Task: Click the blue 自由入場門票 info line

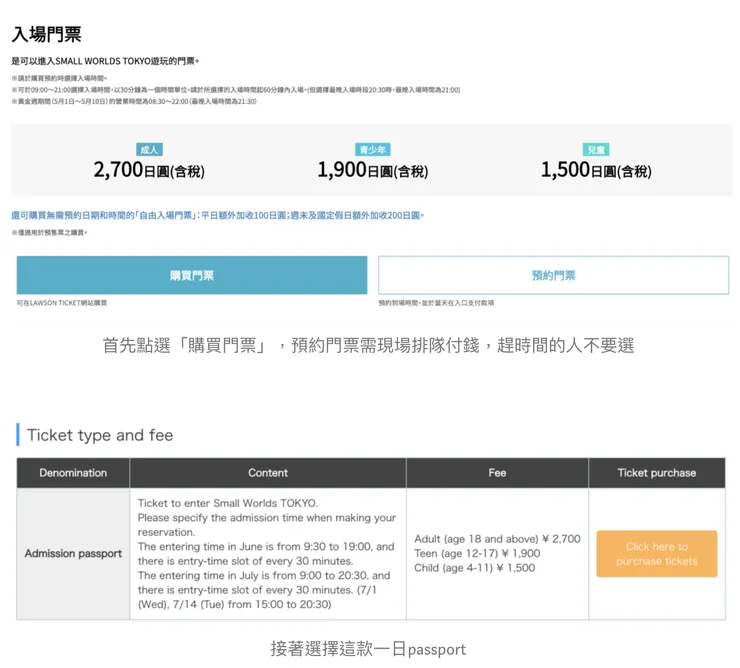Action: tap(218, 215)
